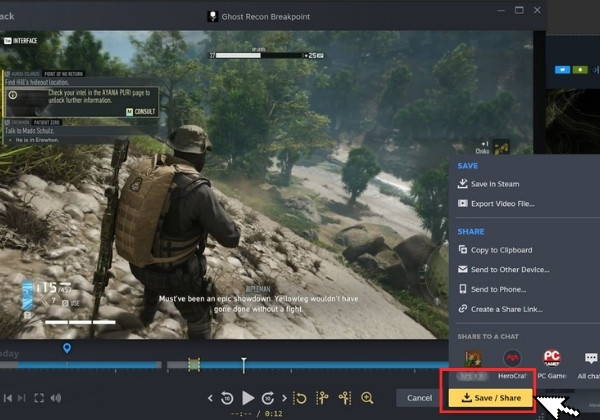
Task: Click the blue pin marker above the timeline
Action: [67, 348]
